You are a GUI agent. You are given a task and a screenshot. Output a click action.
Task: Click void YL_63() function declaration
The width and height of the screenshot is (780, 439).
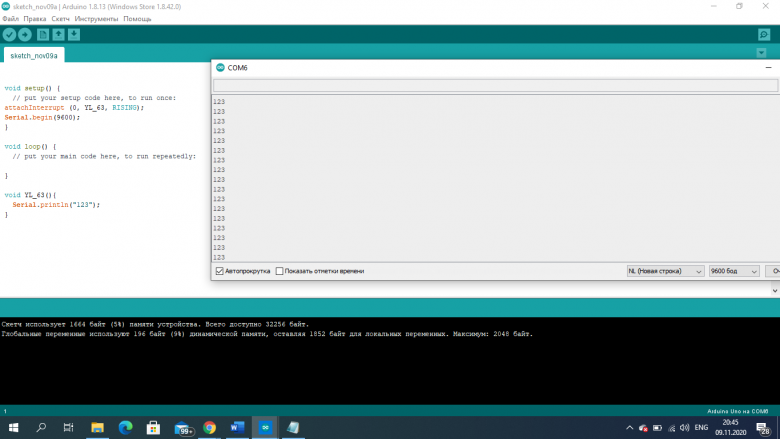click(x=30, y=195)
